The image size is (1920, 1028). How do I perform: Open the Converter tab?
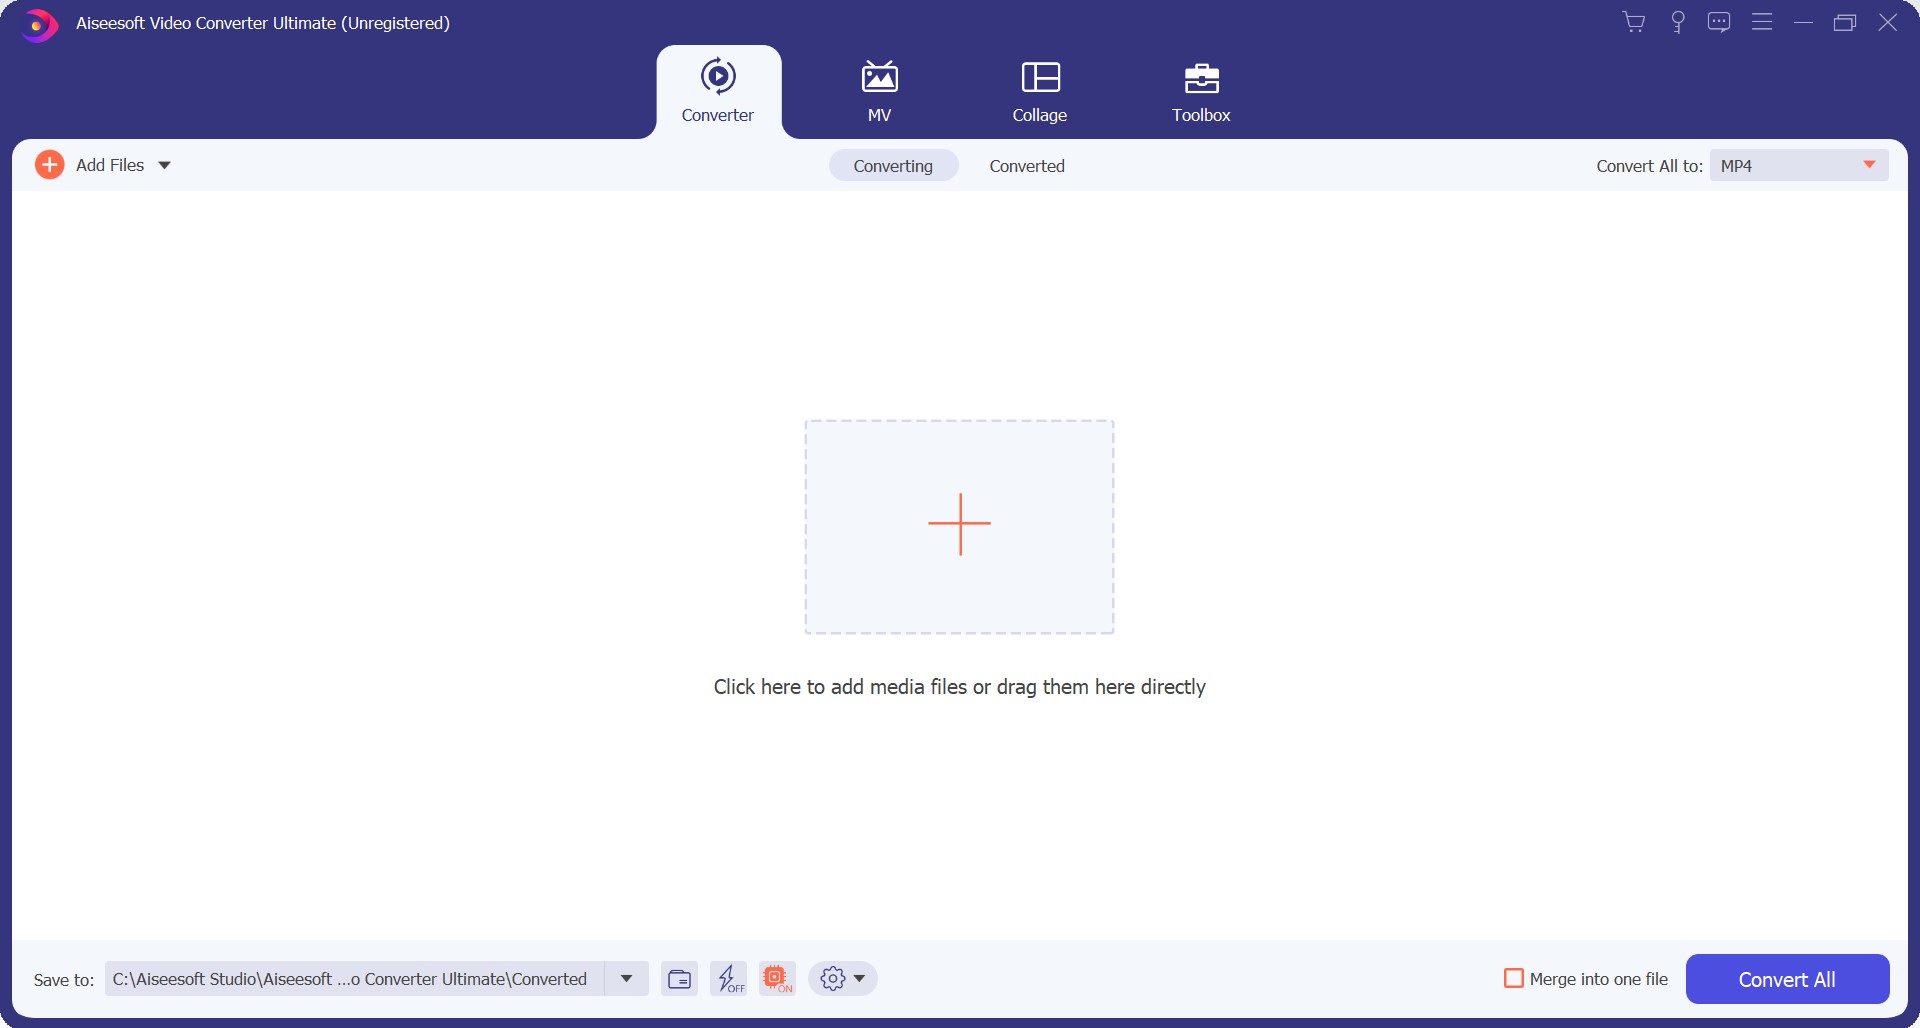718,92
